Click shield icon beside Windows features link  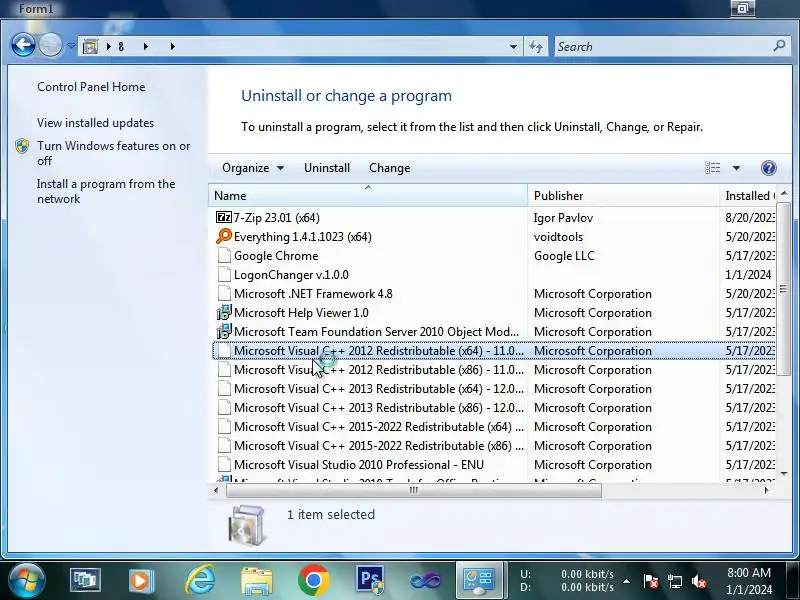point(22,146)
